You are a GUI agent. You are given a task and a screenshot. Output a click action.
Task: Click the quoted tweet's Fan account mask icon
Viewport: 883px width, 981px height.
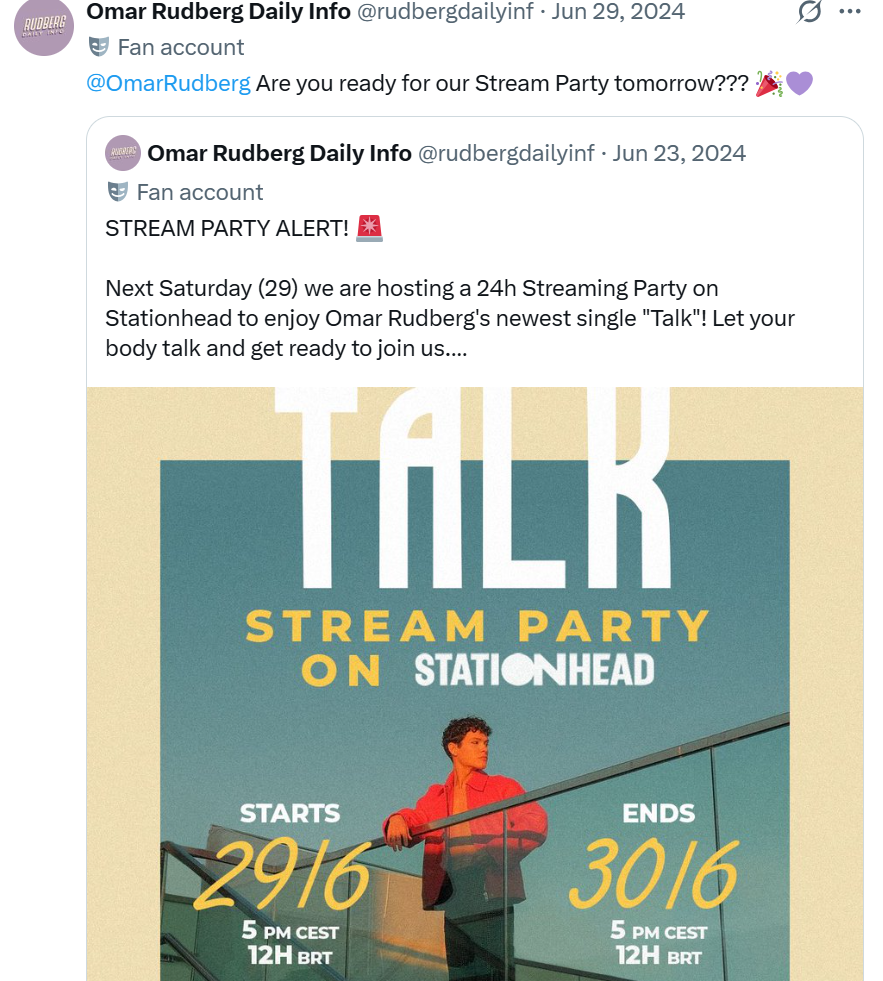coord(117,192)
